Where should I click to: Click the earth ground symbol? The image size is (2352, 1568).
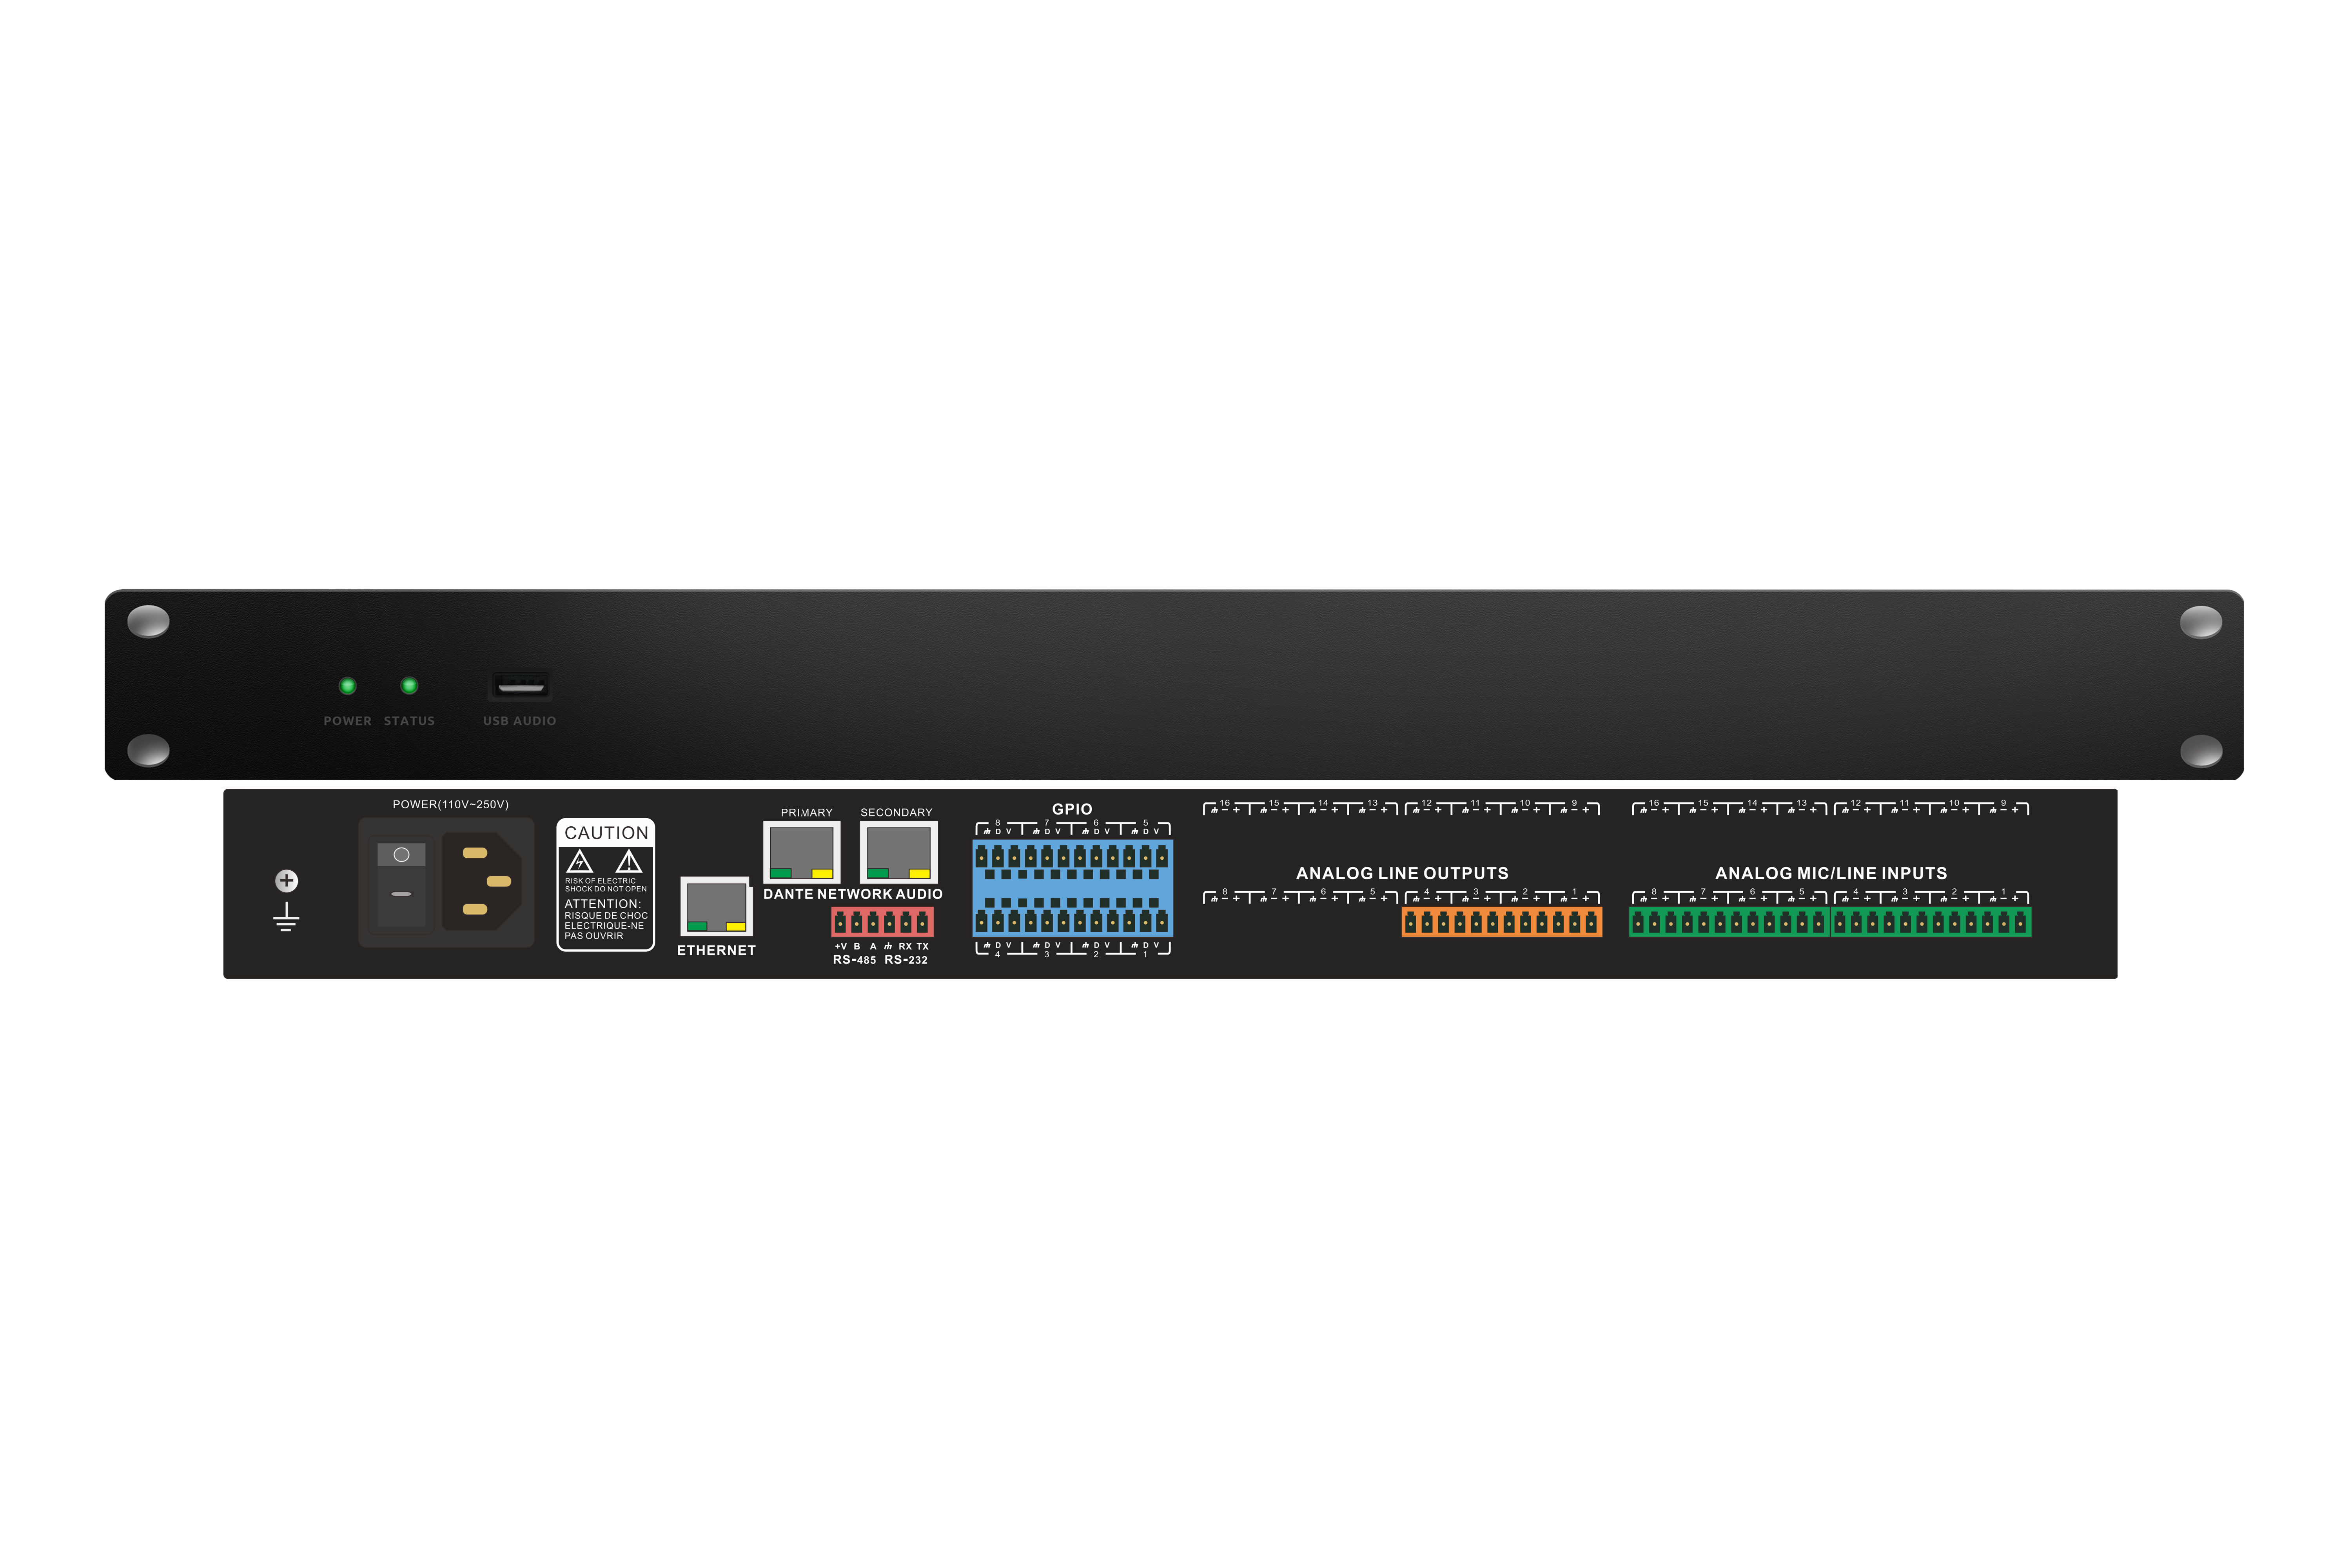tap(286, 917)
